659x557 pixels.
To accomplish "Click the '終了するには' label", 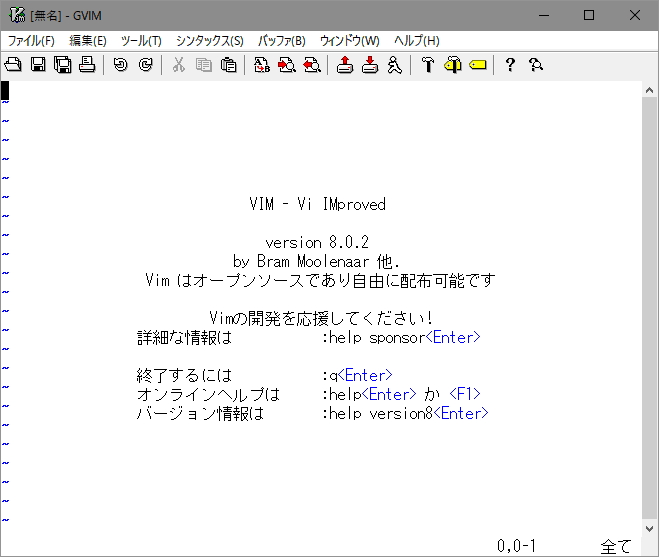I will point(184,375).
